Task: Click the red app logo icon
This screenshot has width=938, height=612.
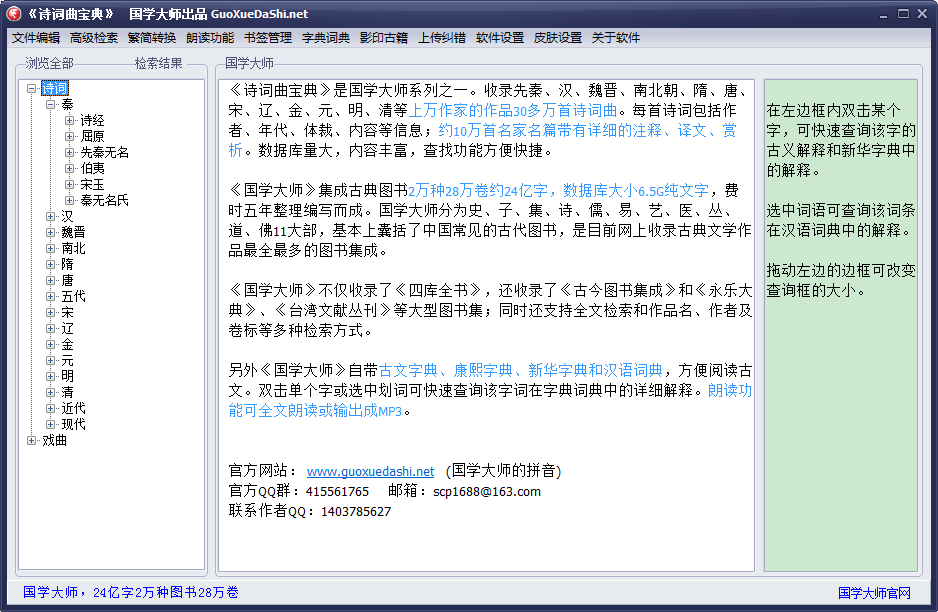Action: [14, 13]
